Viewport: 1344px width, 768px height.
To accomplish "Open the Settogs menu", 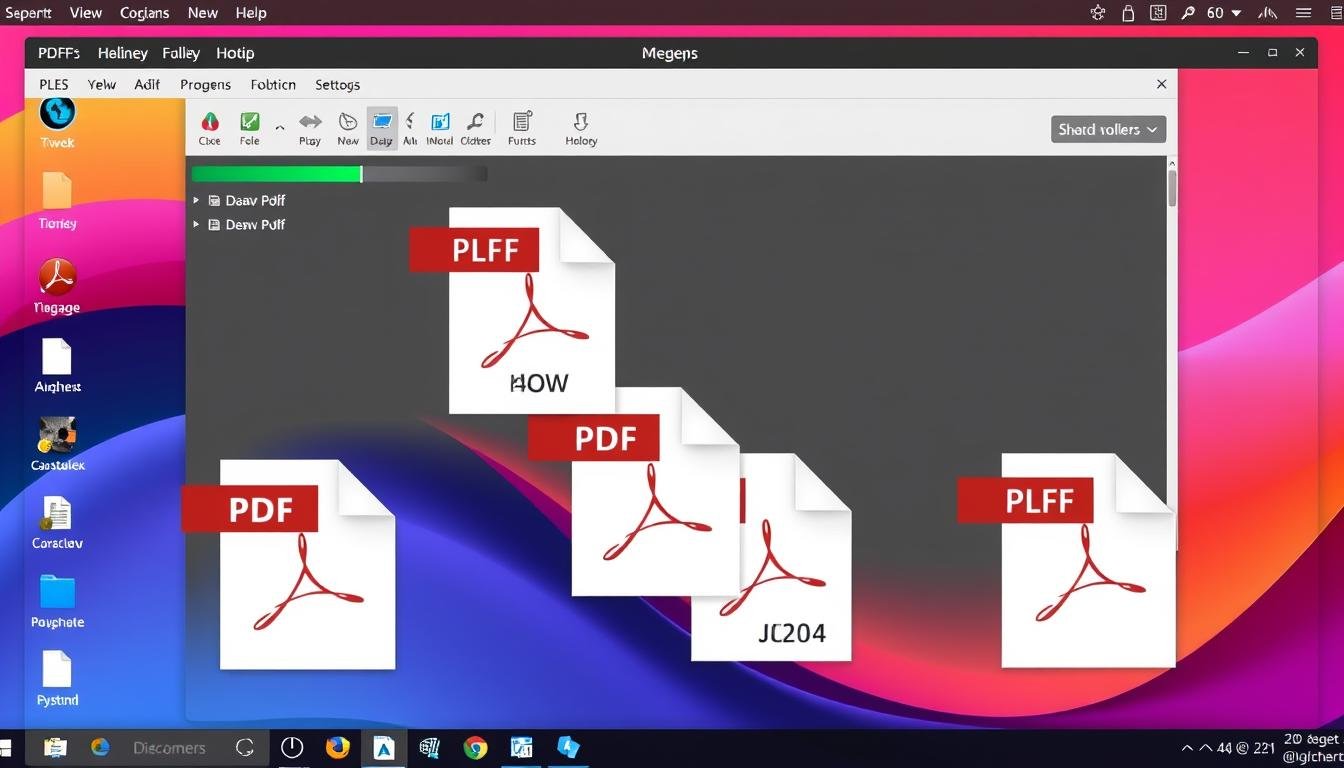I will tap(337, 85).
